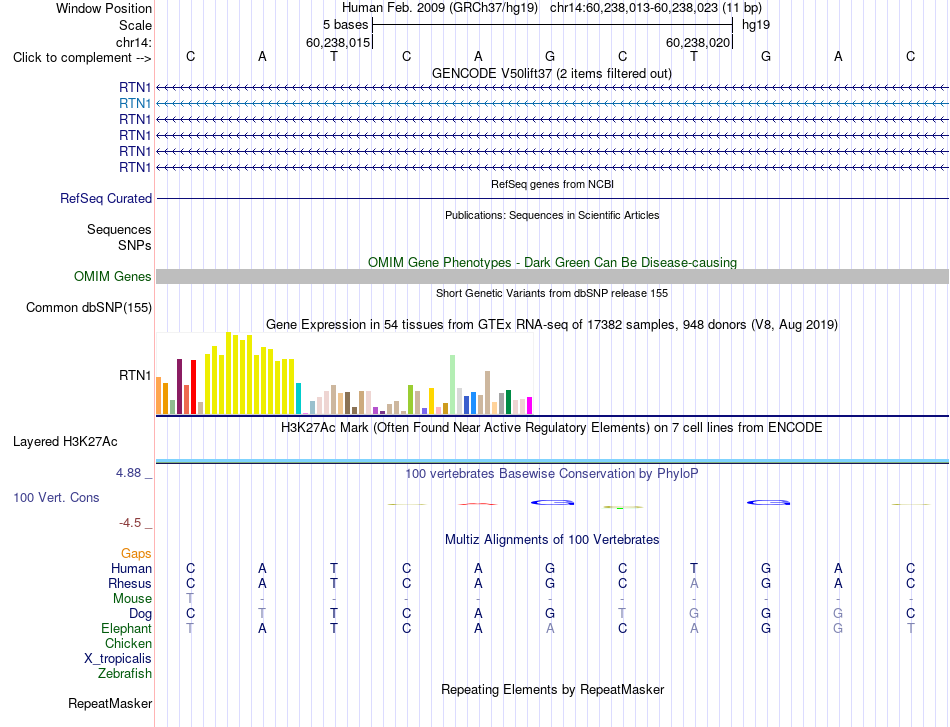Image resolution: width=950 pixels, height=727 pixels.
Task: Click the SNPs publications track label
Action: 135,245
